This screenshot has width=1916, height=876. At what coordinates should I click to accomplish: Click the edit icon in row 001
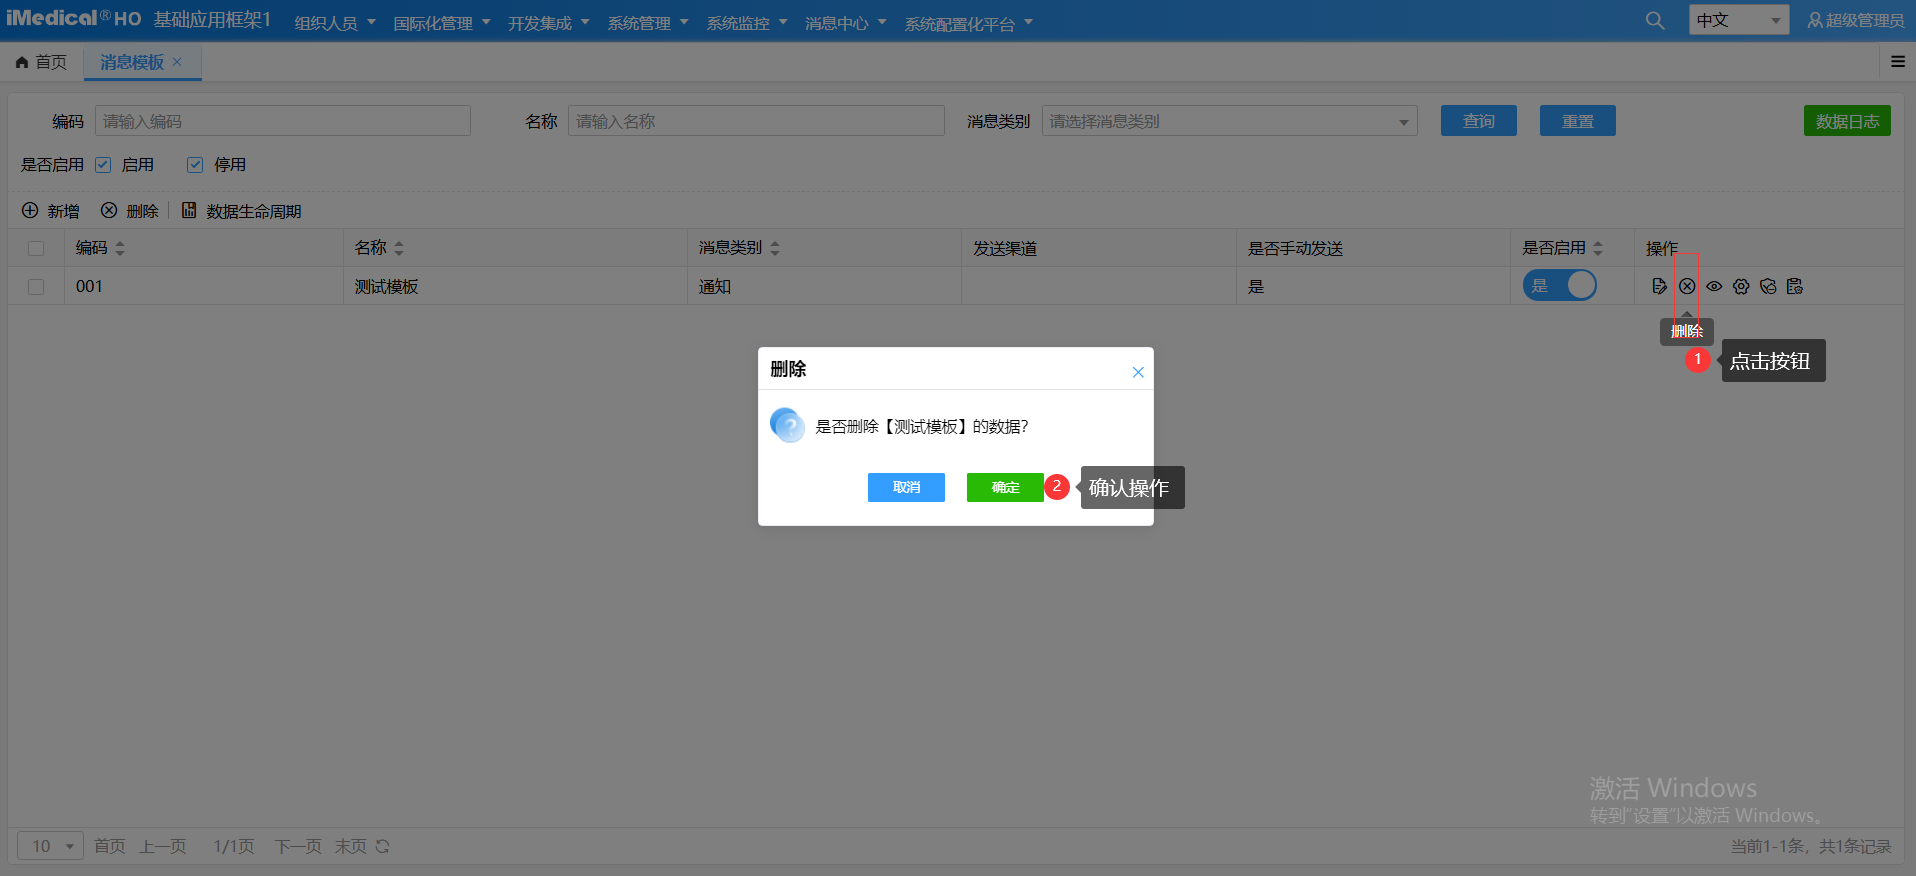coord(1659,287)
